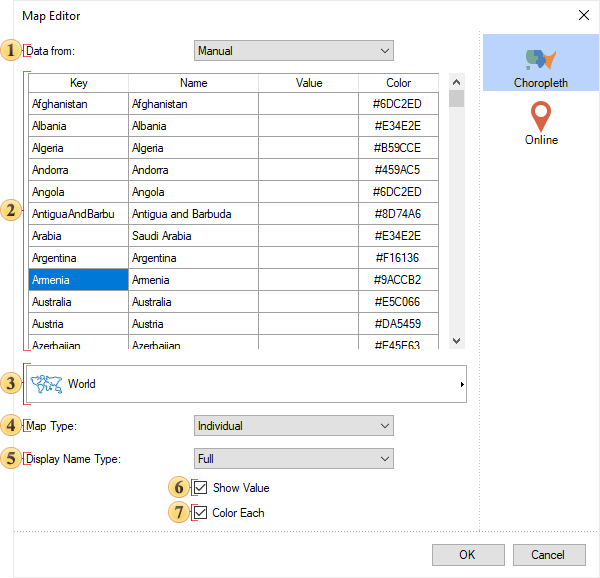
Task: Click the Color column header
Action: pos(398,83)
